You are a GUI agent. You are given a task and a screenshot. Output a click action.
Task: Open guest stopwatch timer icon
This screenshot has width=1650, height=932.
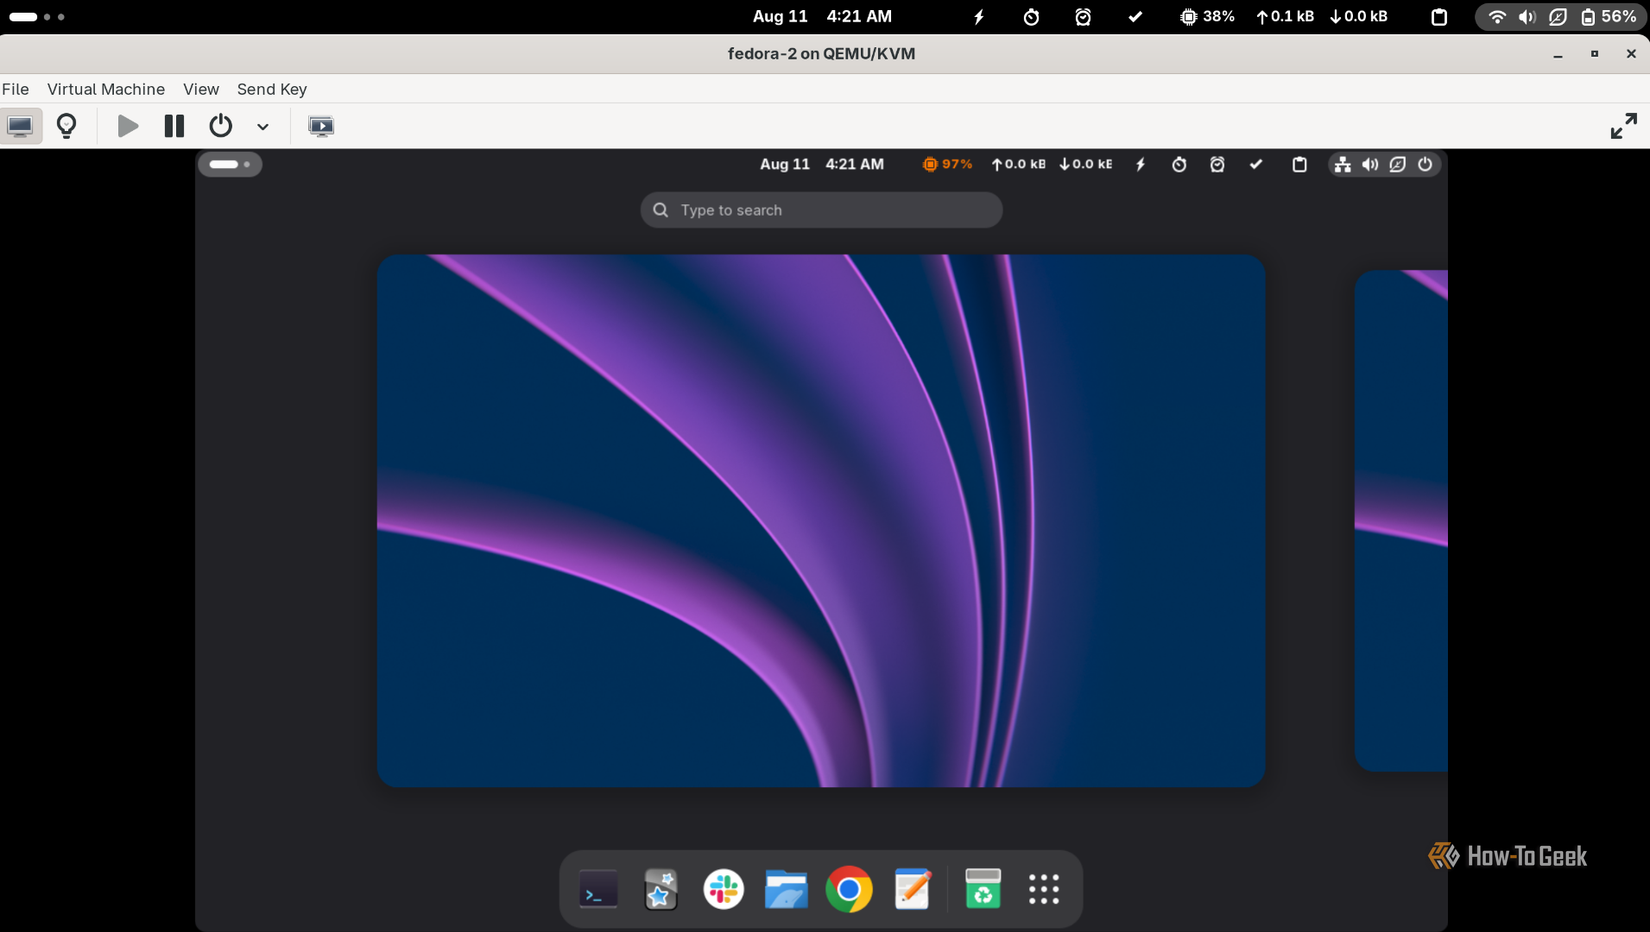pos(1179,164)
